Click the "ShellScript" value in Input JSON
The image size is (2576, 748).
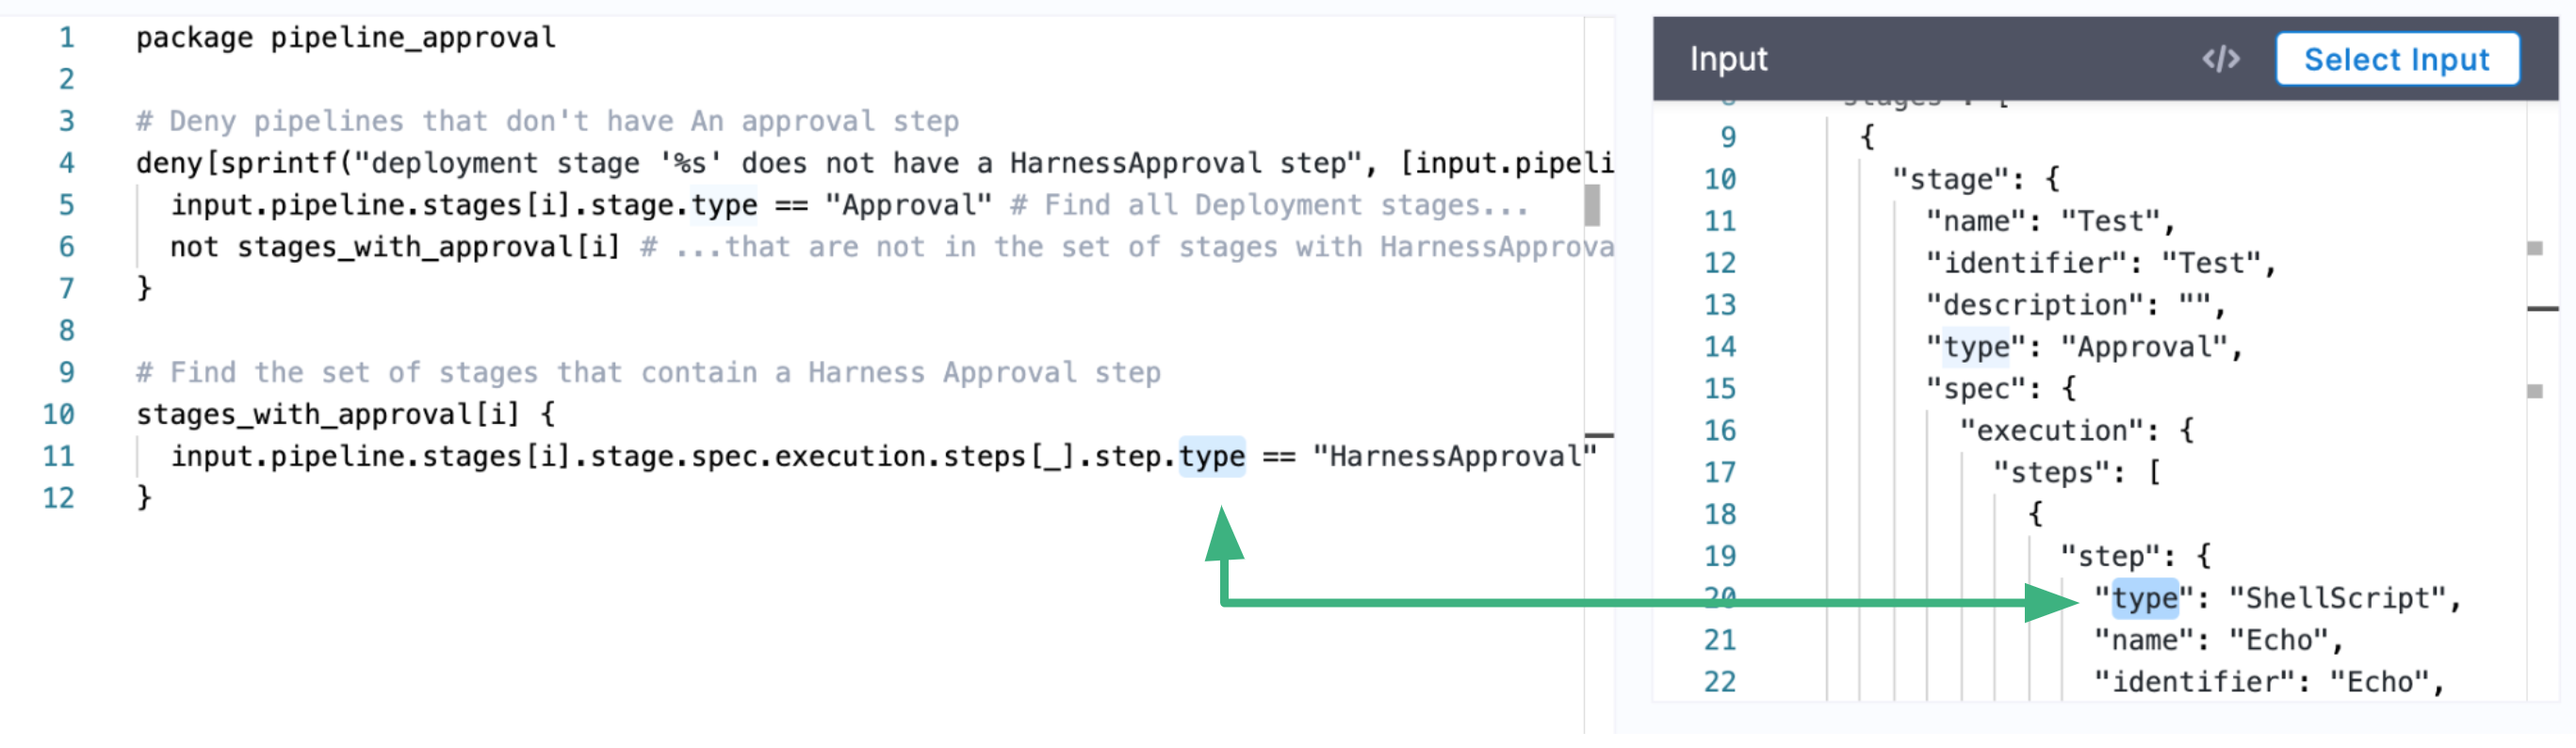[2337, 599]
